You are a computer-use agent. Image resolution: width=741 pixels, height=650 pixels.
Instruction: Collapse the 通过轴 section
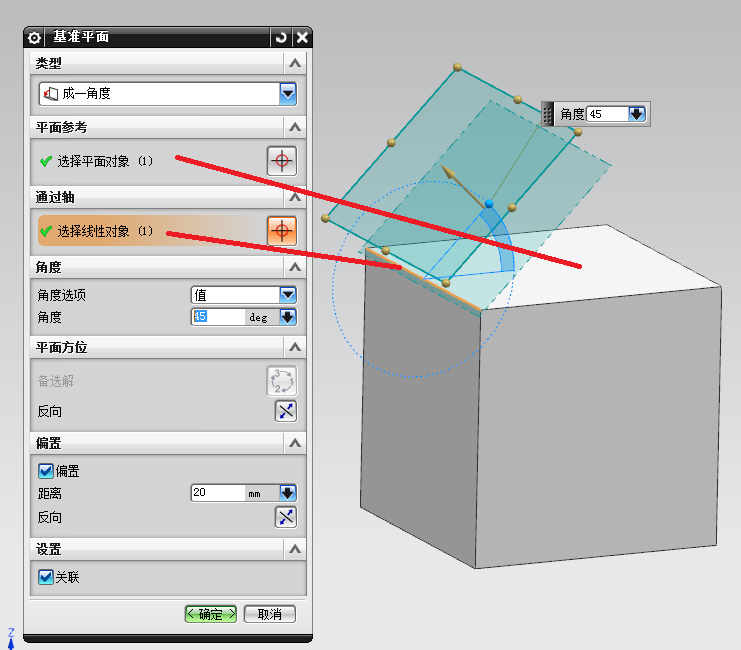(295, 197)
